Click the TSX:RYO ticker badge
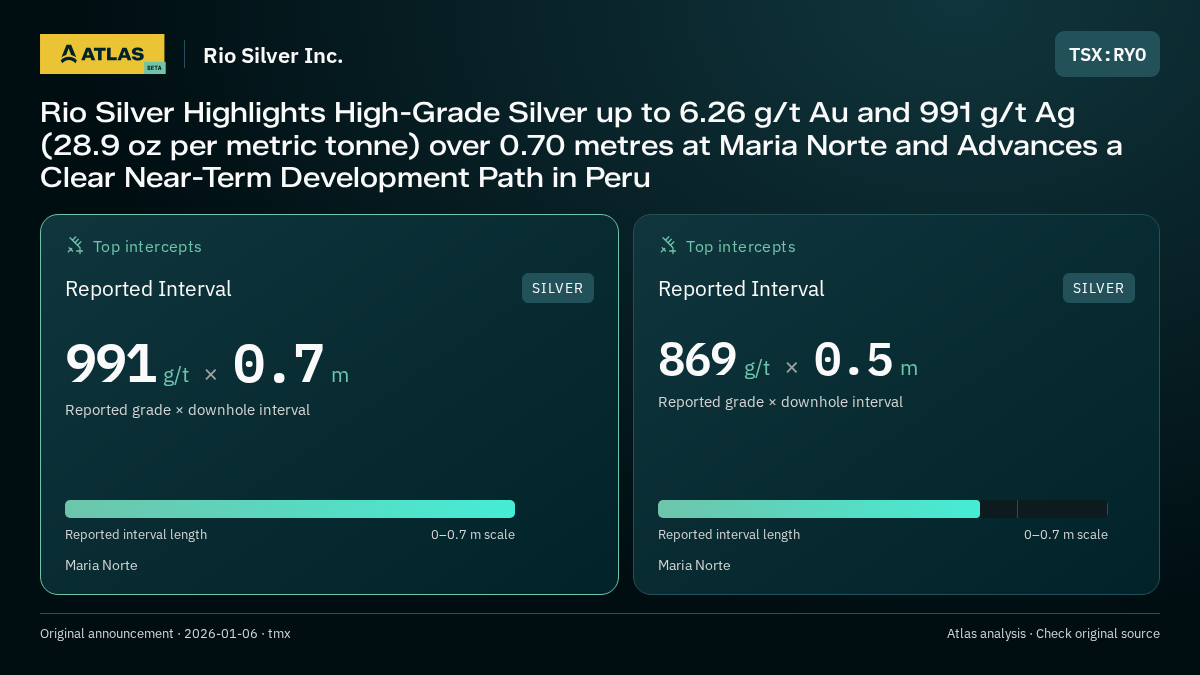Image resolution: width=1200 pixels, height=675 pixels. pos(1107,54)
